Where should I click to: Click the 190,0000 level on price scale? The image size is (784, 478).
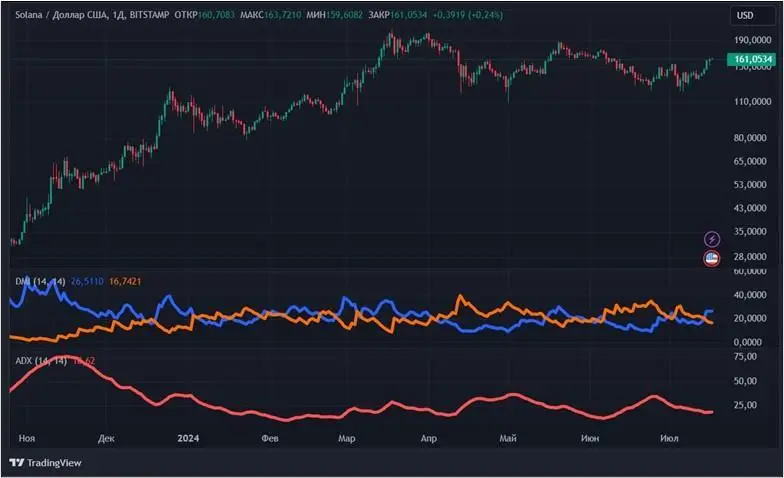point(752,41)
